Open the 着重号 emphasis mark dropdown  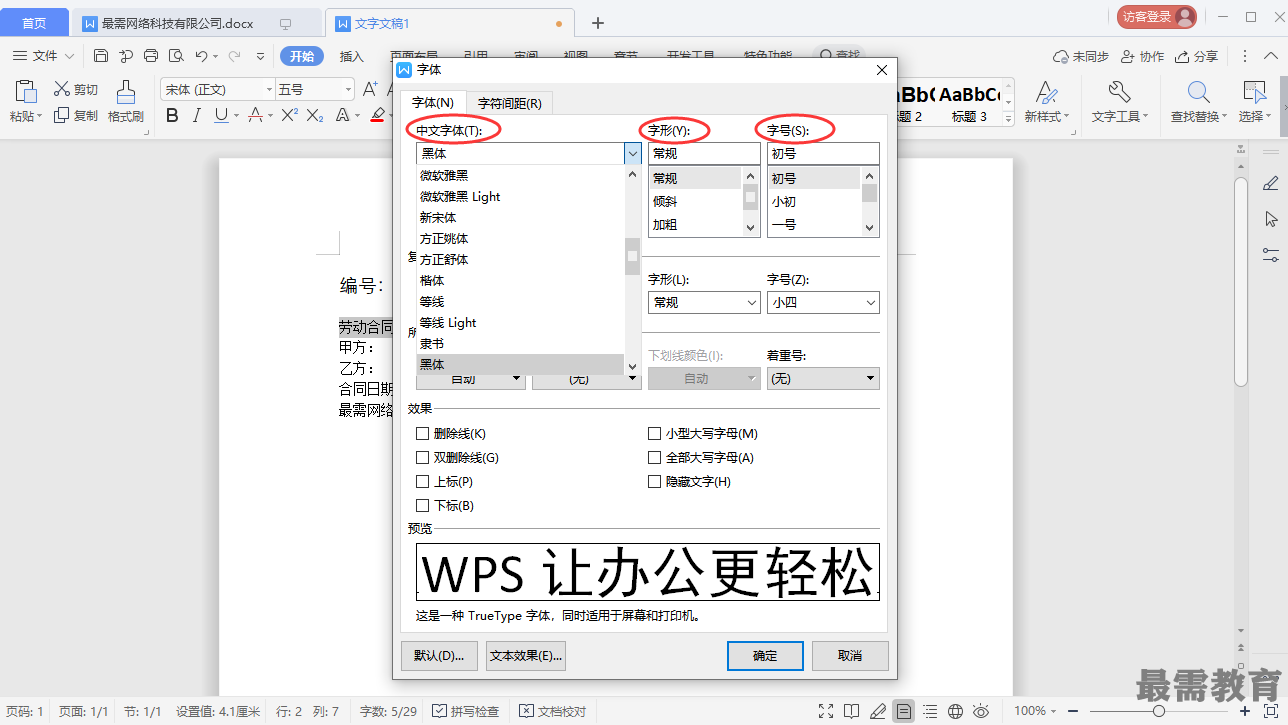[x=870, y=378]
